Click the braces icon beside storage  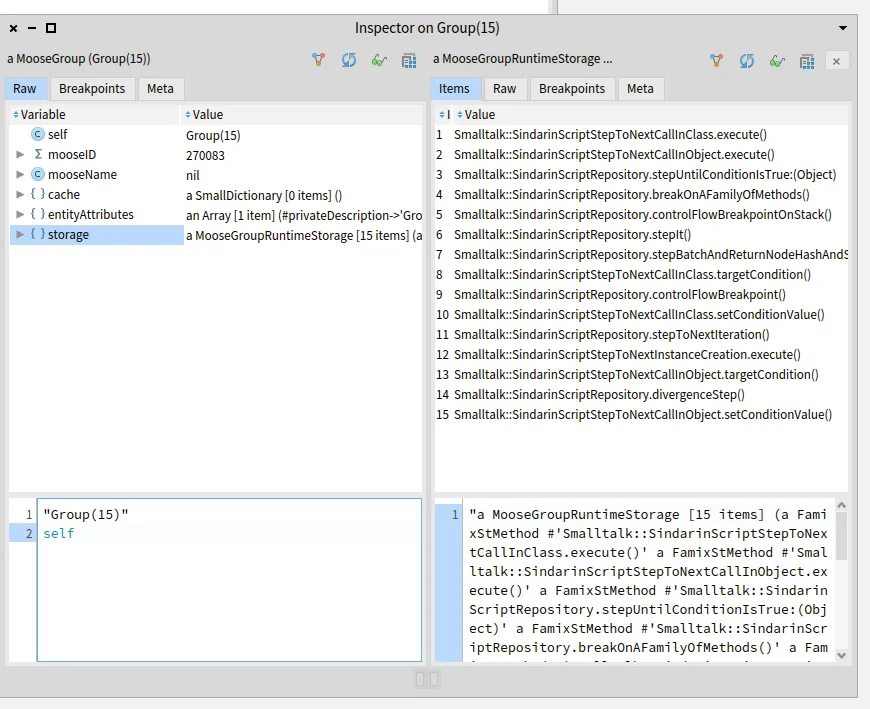[37, 234]
